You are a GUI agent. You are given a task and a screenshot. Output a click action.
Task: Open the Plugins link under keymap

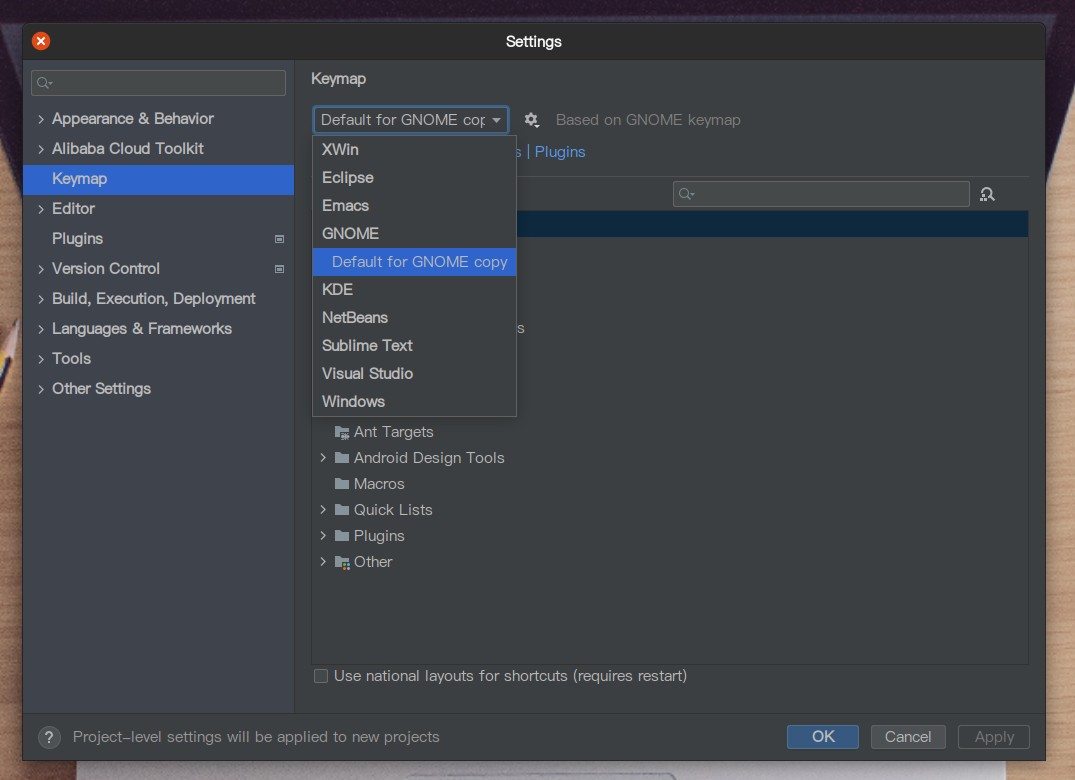[x=559, y=152]
